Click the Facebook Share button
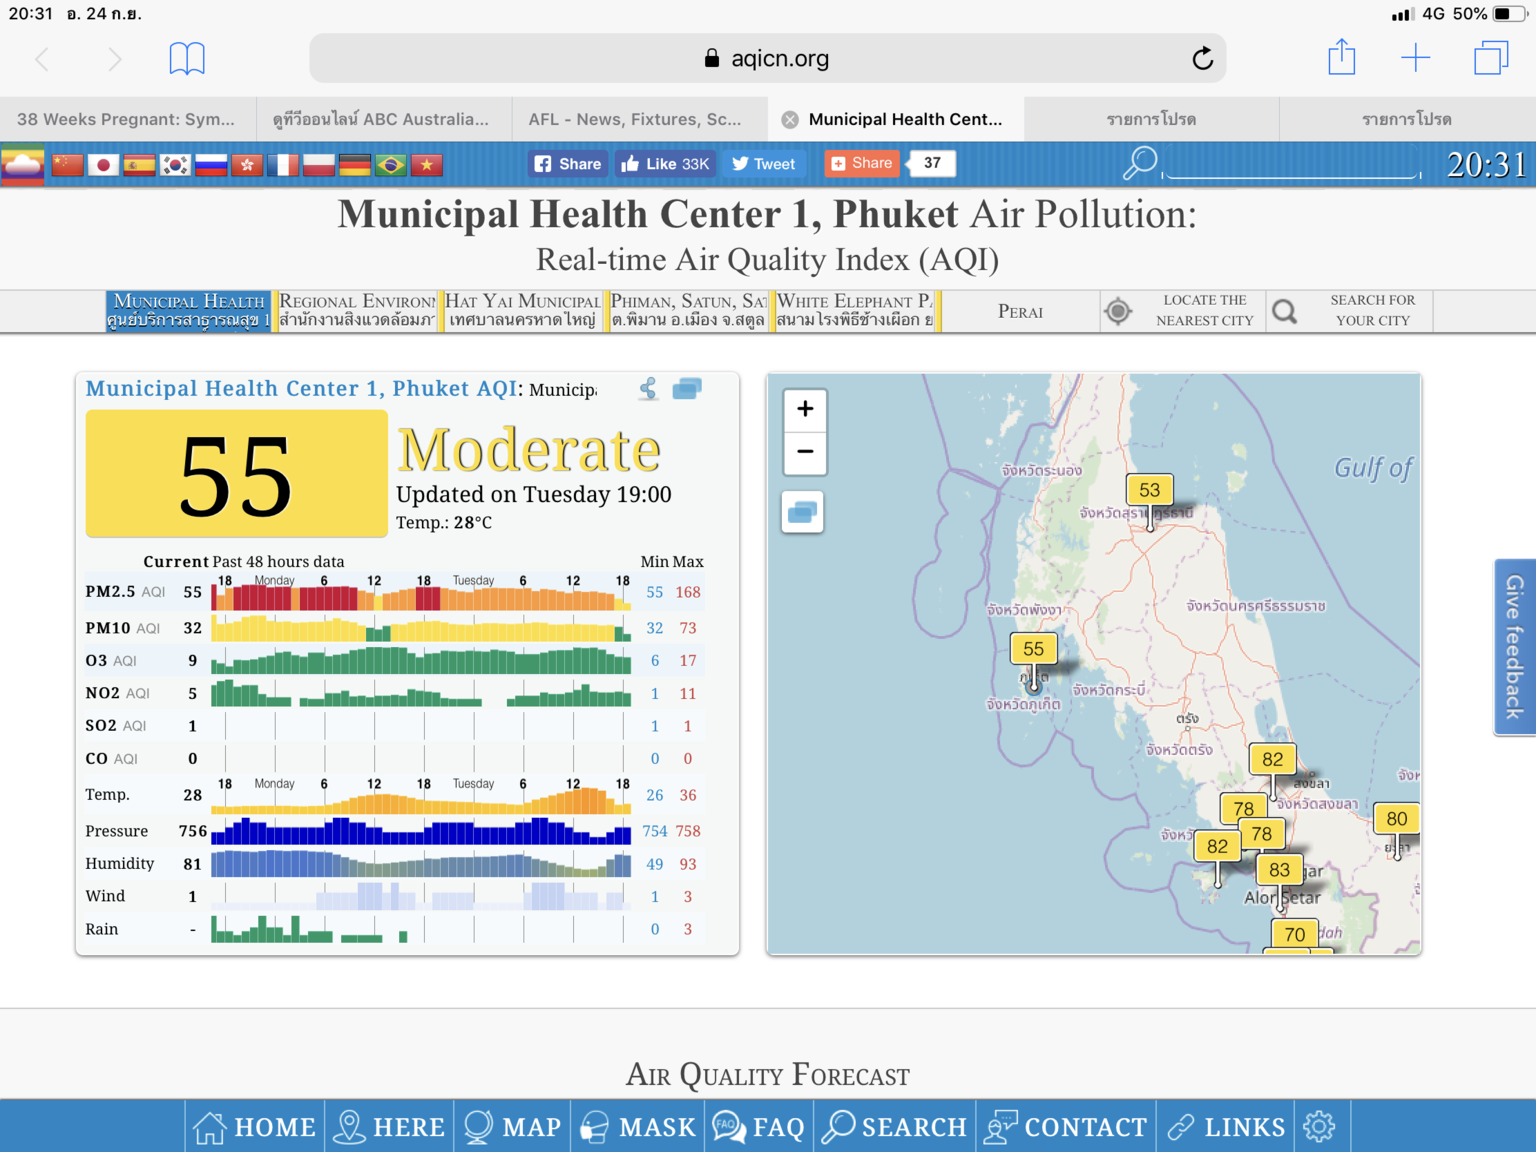 click(x=567, y=164)
